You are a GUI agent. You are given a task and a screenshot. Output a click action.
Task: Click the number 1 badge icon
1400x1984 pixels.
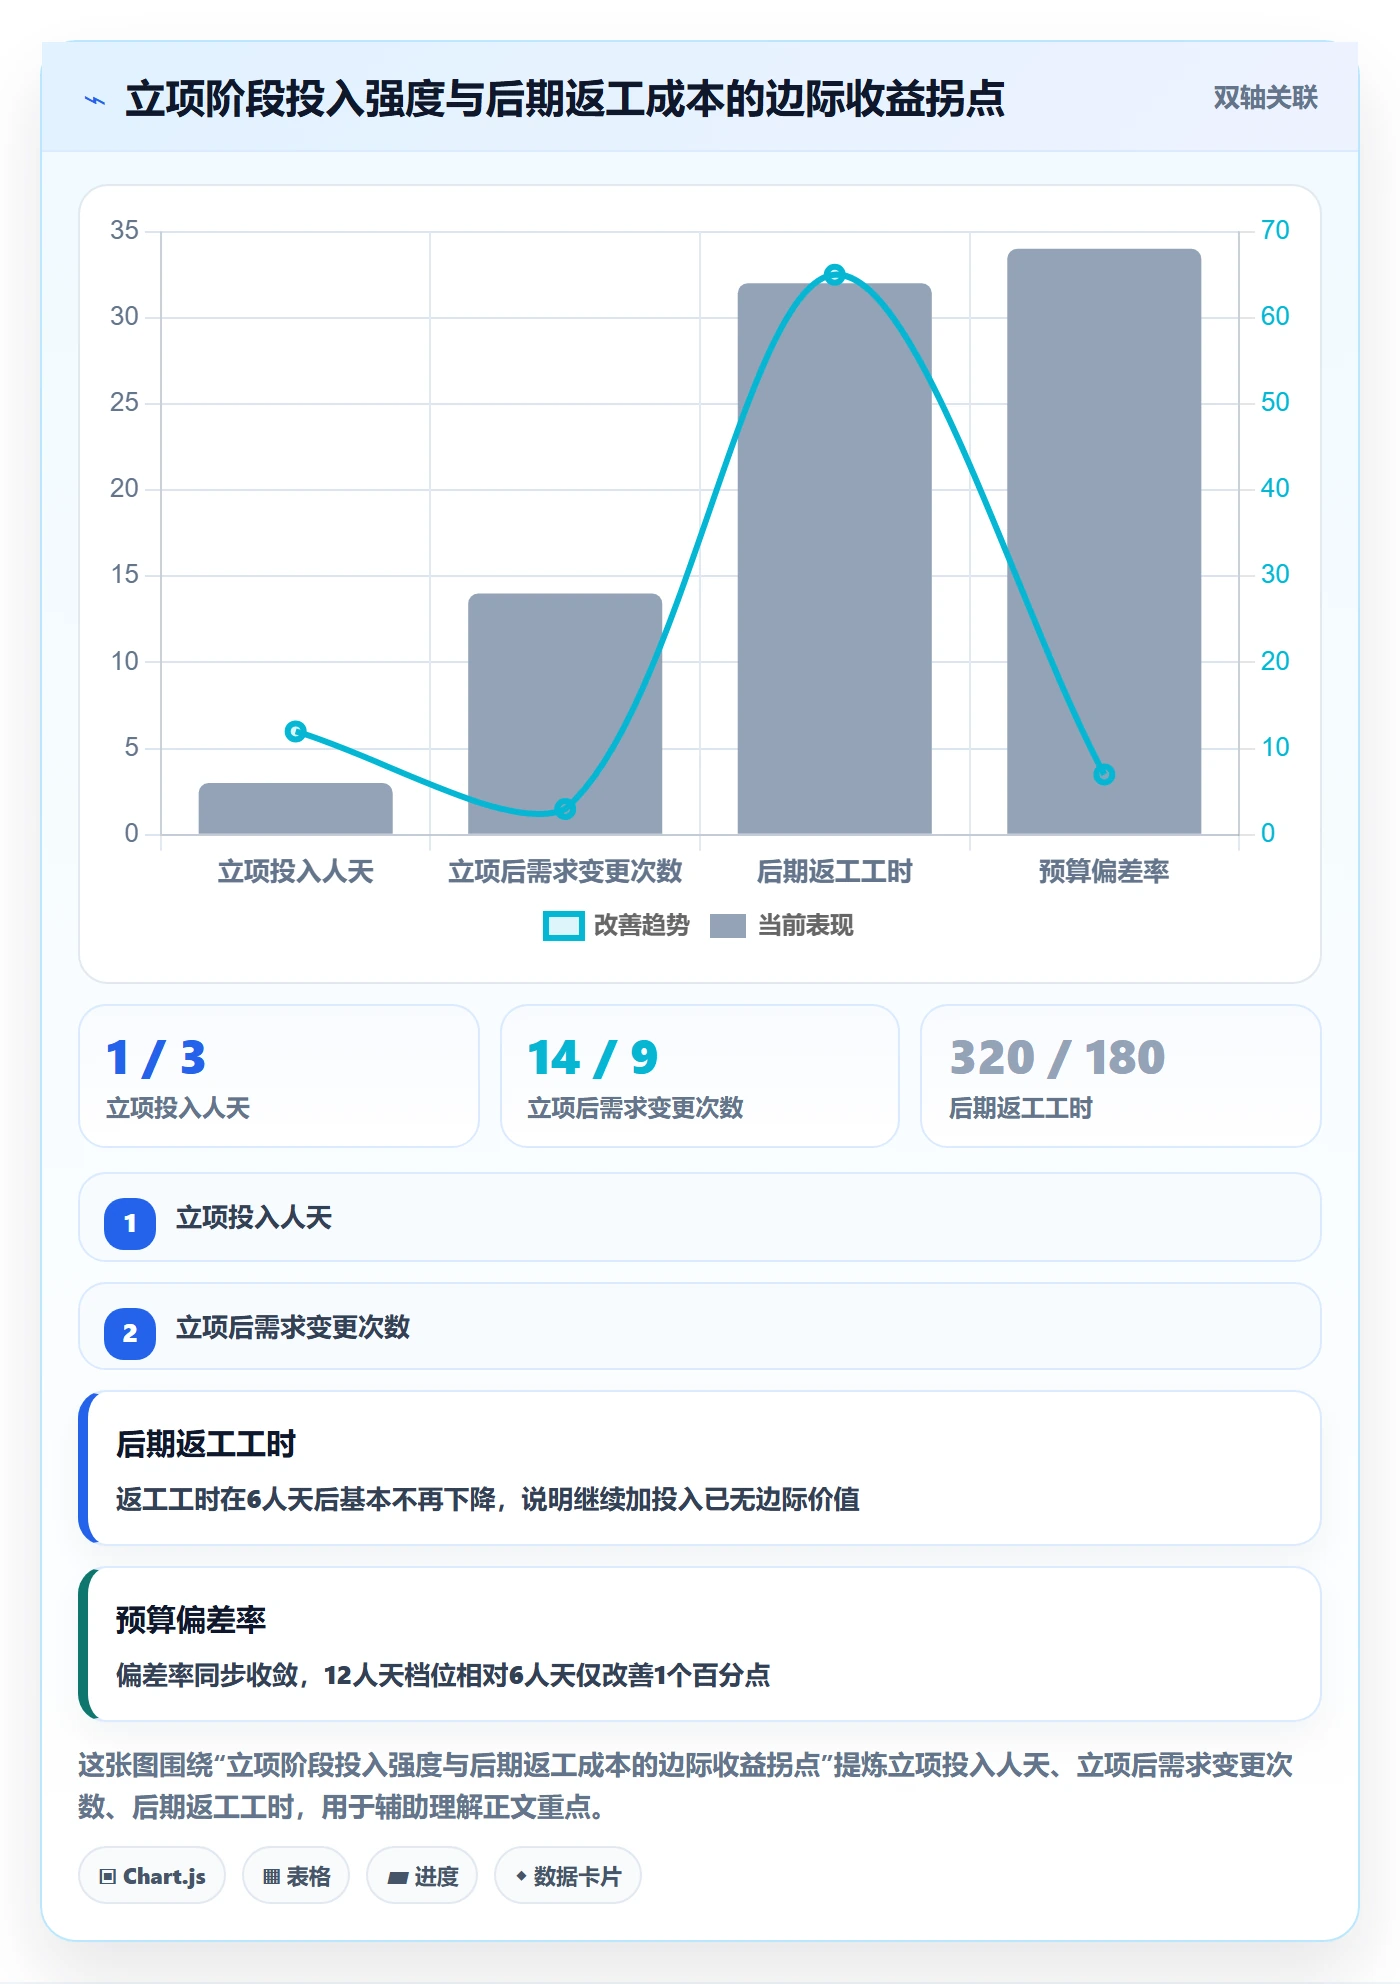(x=130, y=1223)
